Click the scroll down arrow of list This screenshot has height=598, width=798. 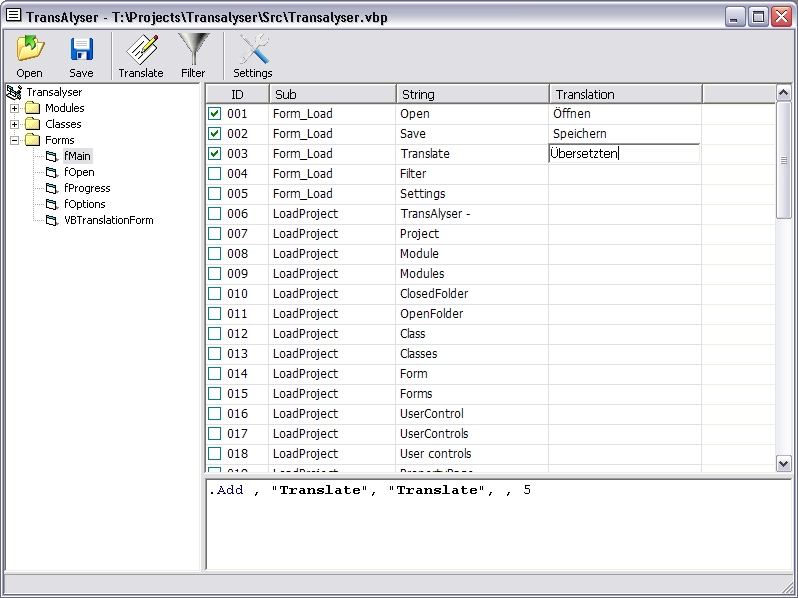[784, 463]
